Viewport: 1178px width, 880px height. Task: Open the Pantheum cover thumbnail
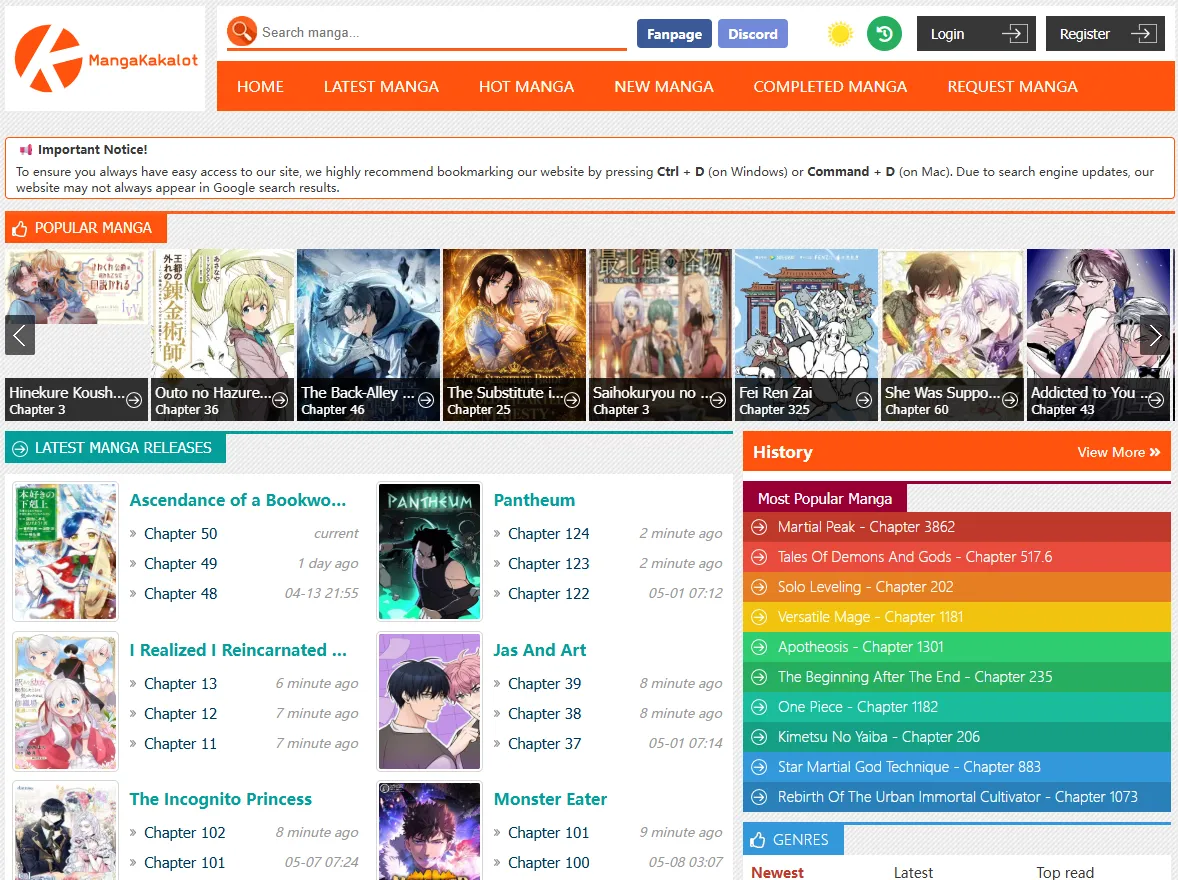tap(430, 552)
